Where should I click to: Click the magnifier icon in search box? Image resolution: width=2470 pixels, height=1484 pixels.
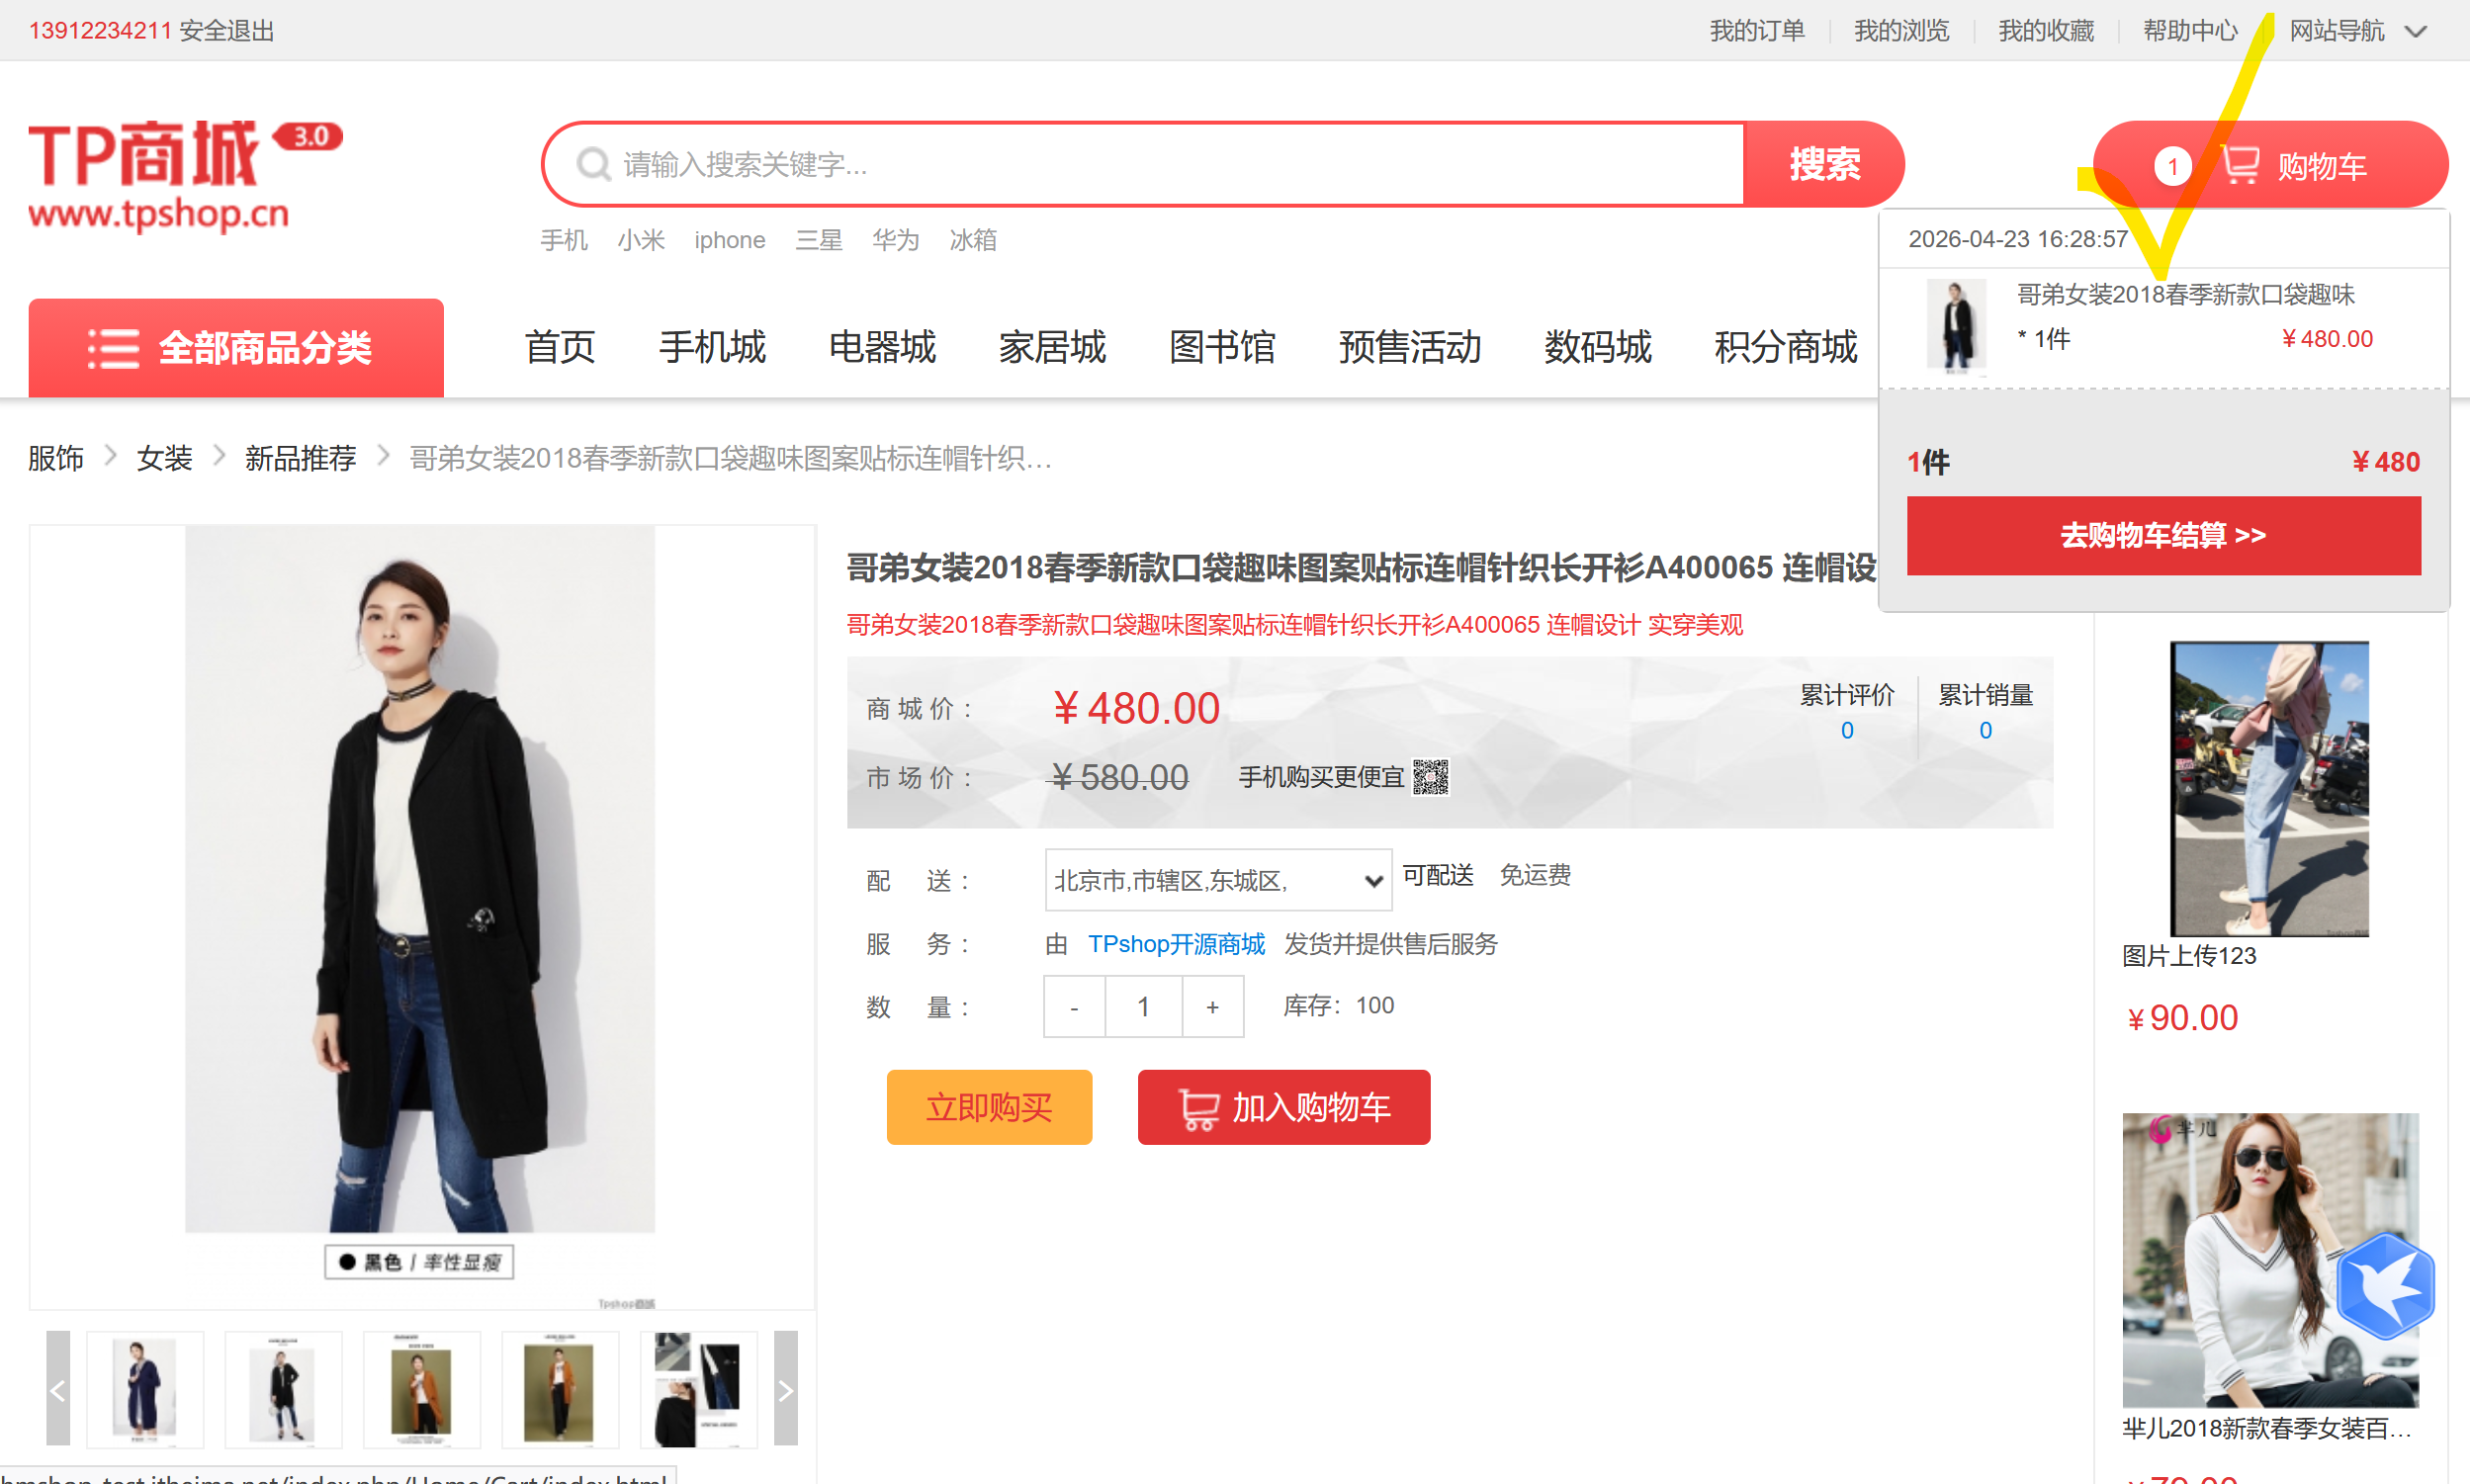593,164
